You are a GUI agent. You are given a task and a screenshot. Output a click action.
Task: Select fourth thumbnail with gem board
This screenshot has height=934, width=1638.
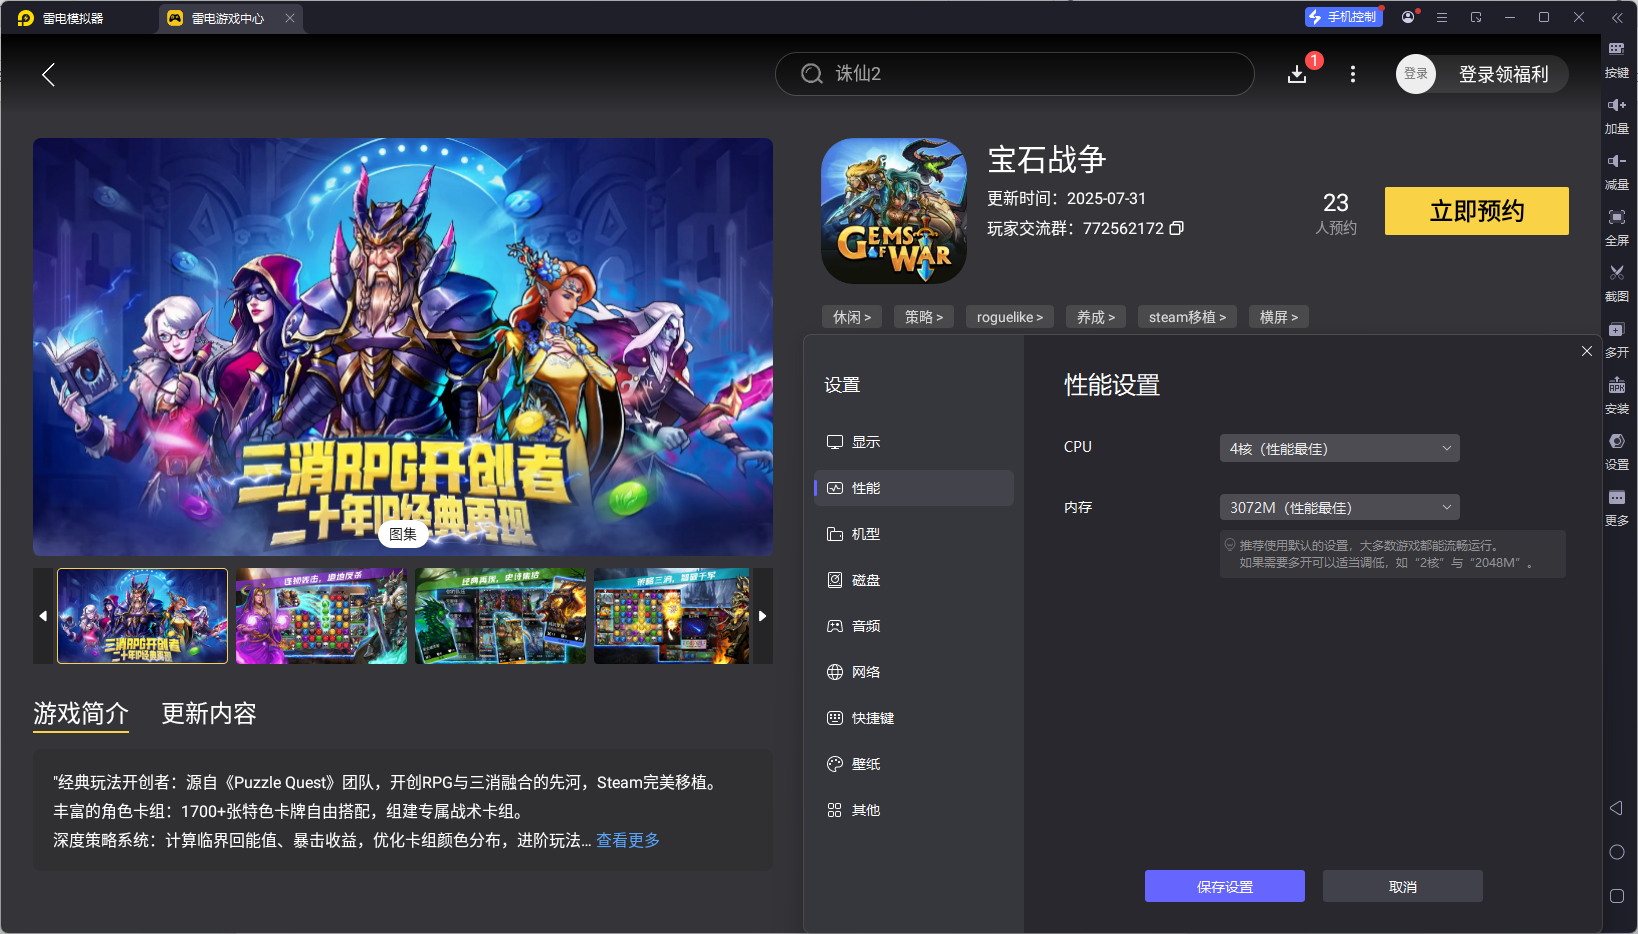(x=672, y=616)
